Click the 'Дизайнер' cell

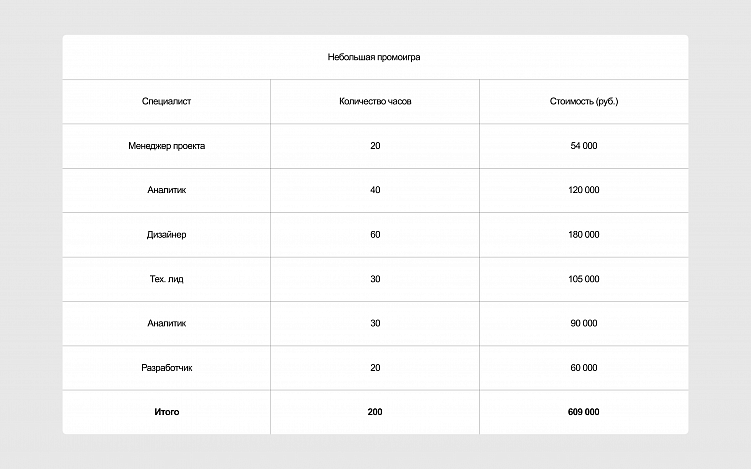pos(166,235)
